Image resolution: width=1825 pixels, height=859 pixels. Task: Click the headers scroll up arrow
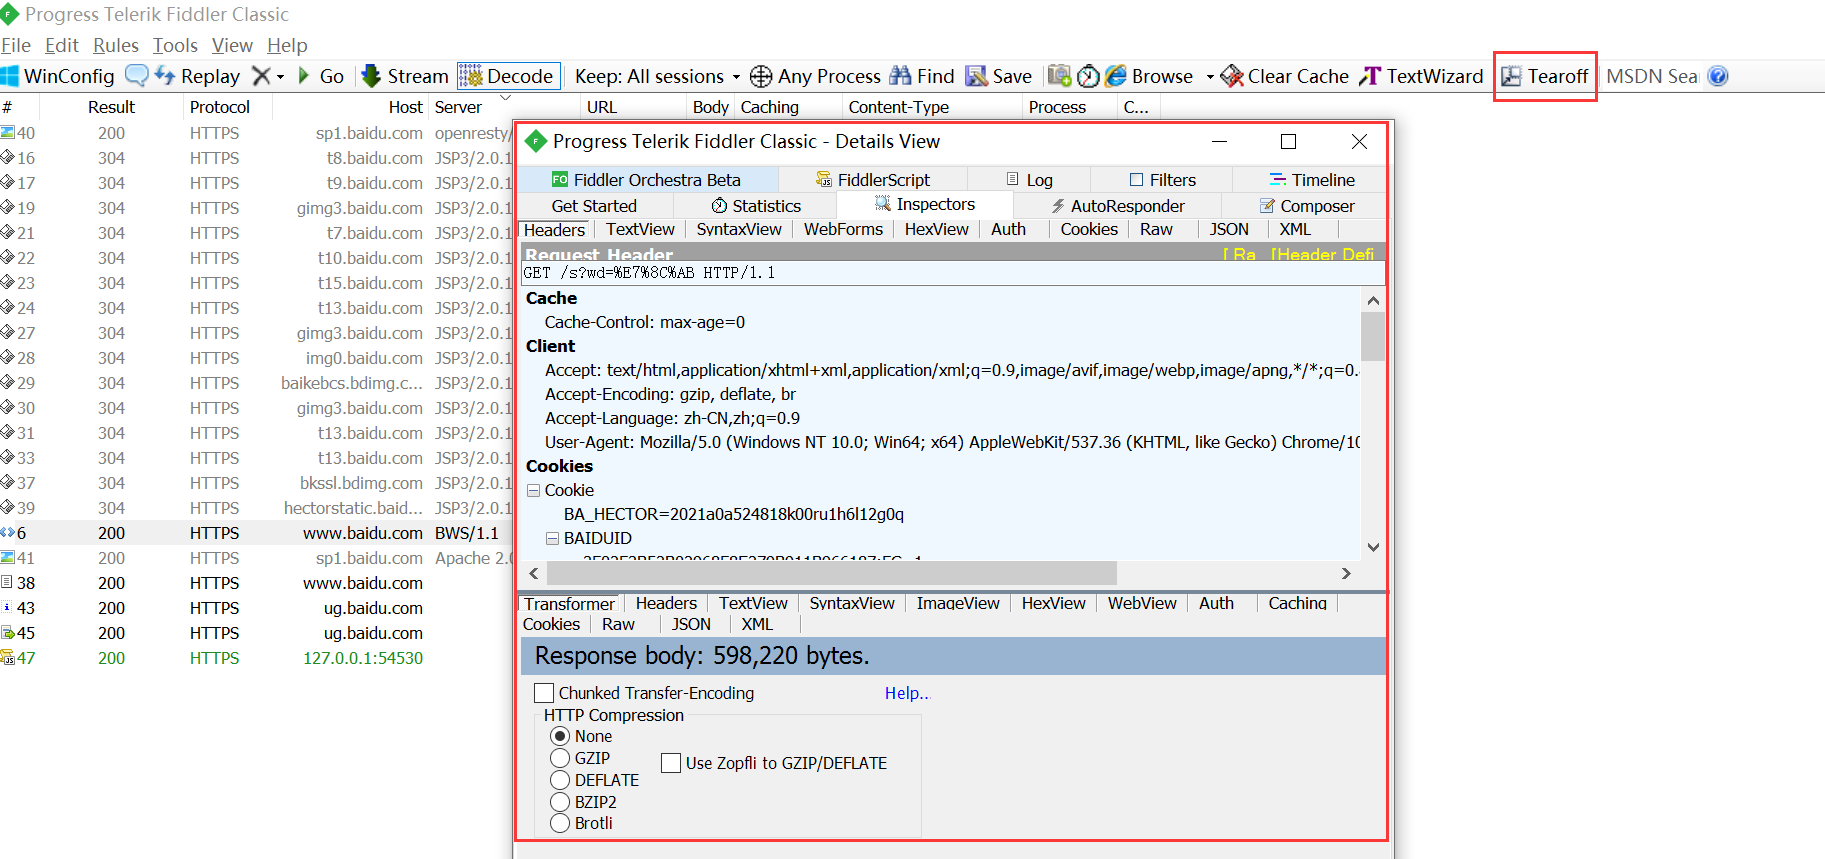(x=1373, y=300)
